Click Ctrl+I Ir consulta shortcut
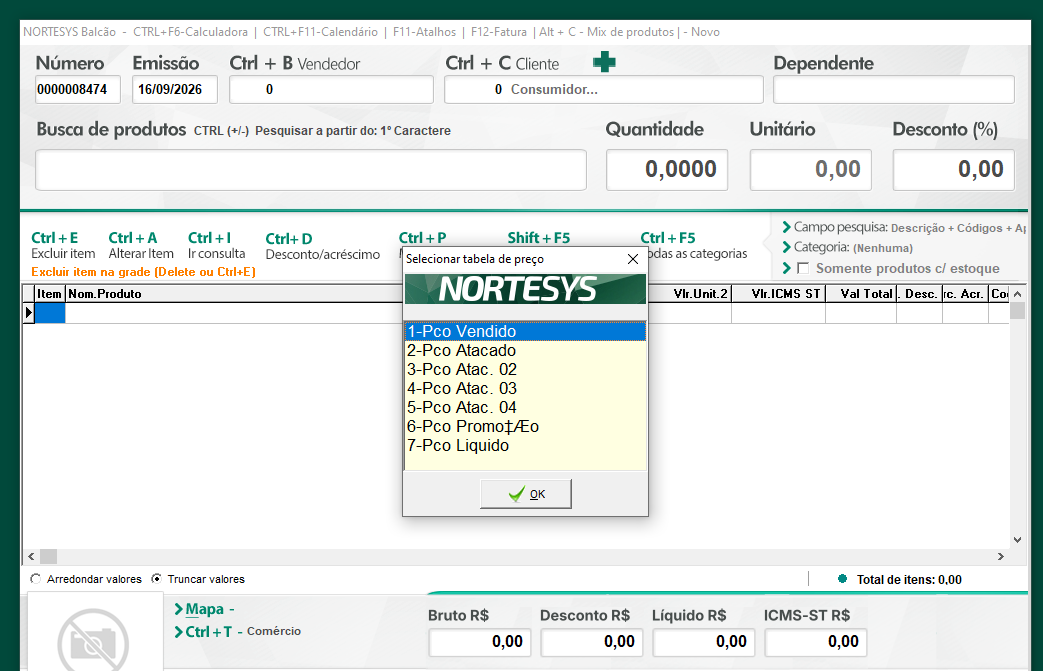This screenshot has height=671, width=1043. [x=216, y=245]
